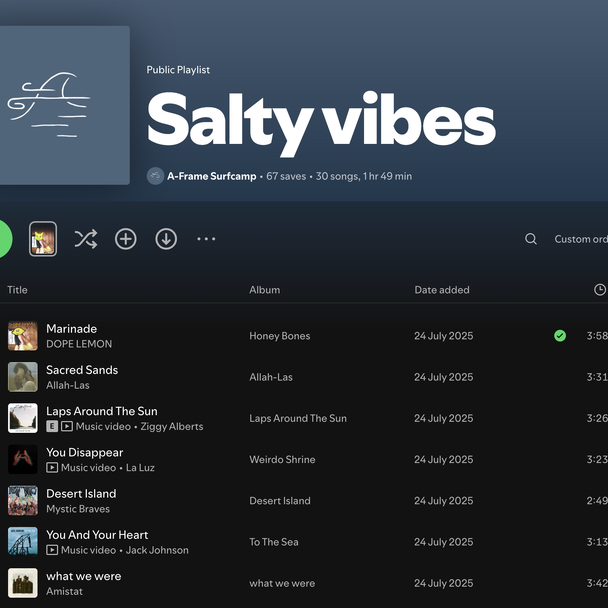
Task: Click the Salty vibes playlist cover art
Action: (65, 105)
